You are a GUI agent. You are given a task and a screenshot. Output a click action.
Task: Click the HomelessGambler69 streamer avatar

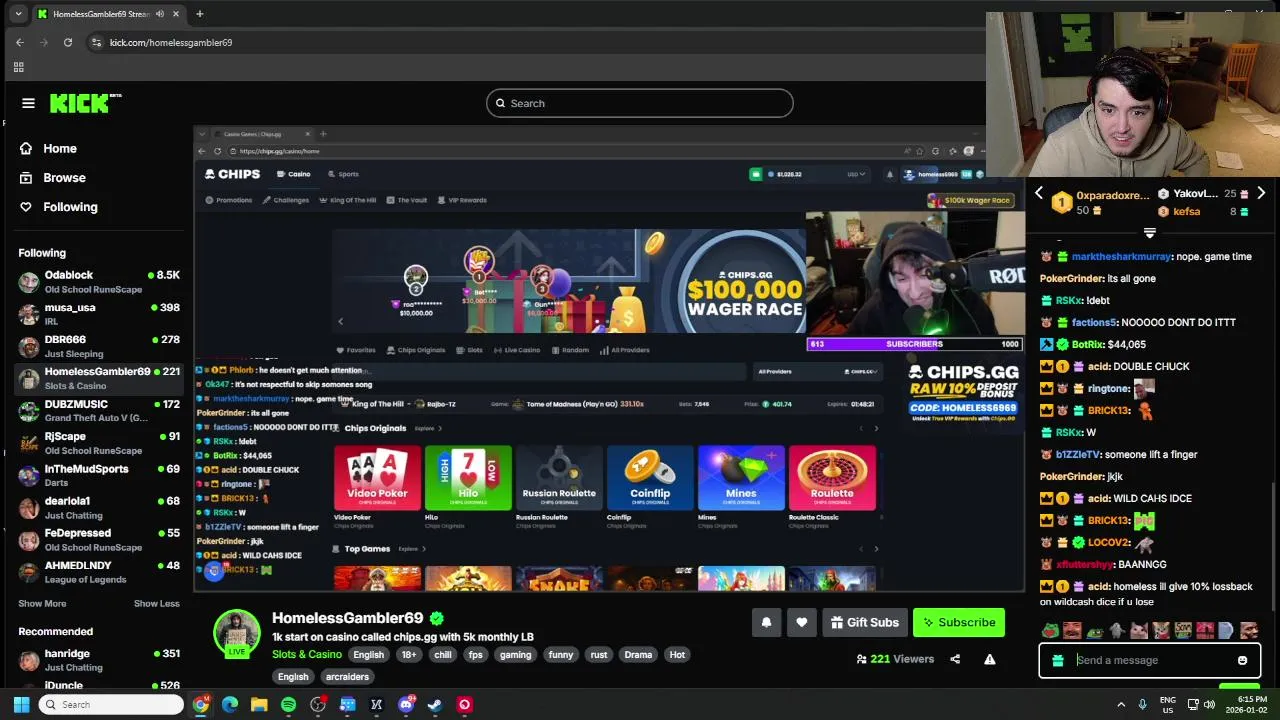click(237, 633)
